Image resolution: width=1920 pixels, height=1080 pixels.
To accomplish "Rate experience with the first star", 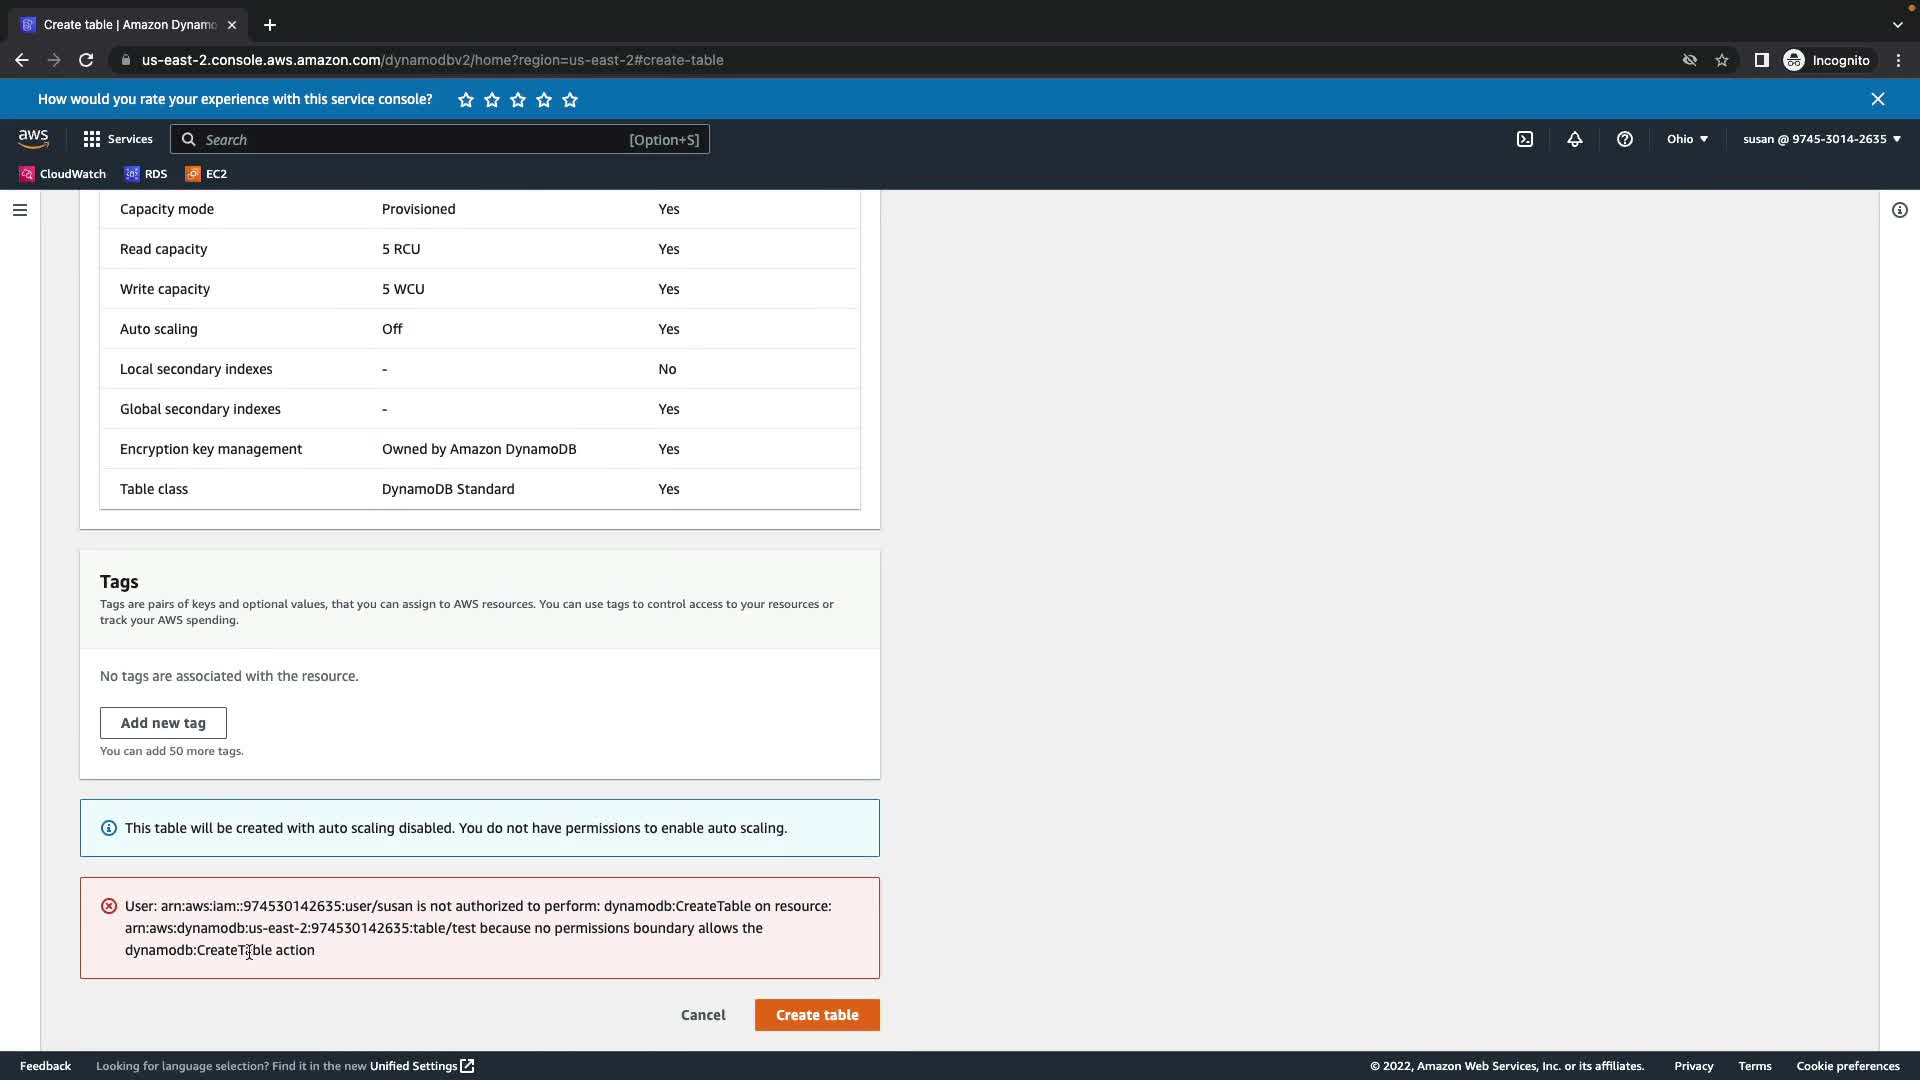I will (466, 100).
